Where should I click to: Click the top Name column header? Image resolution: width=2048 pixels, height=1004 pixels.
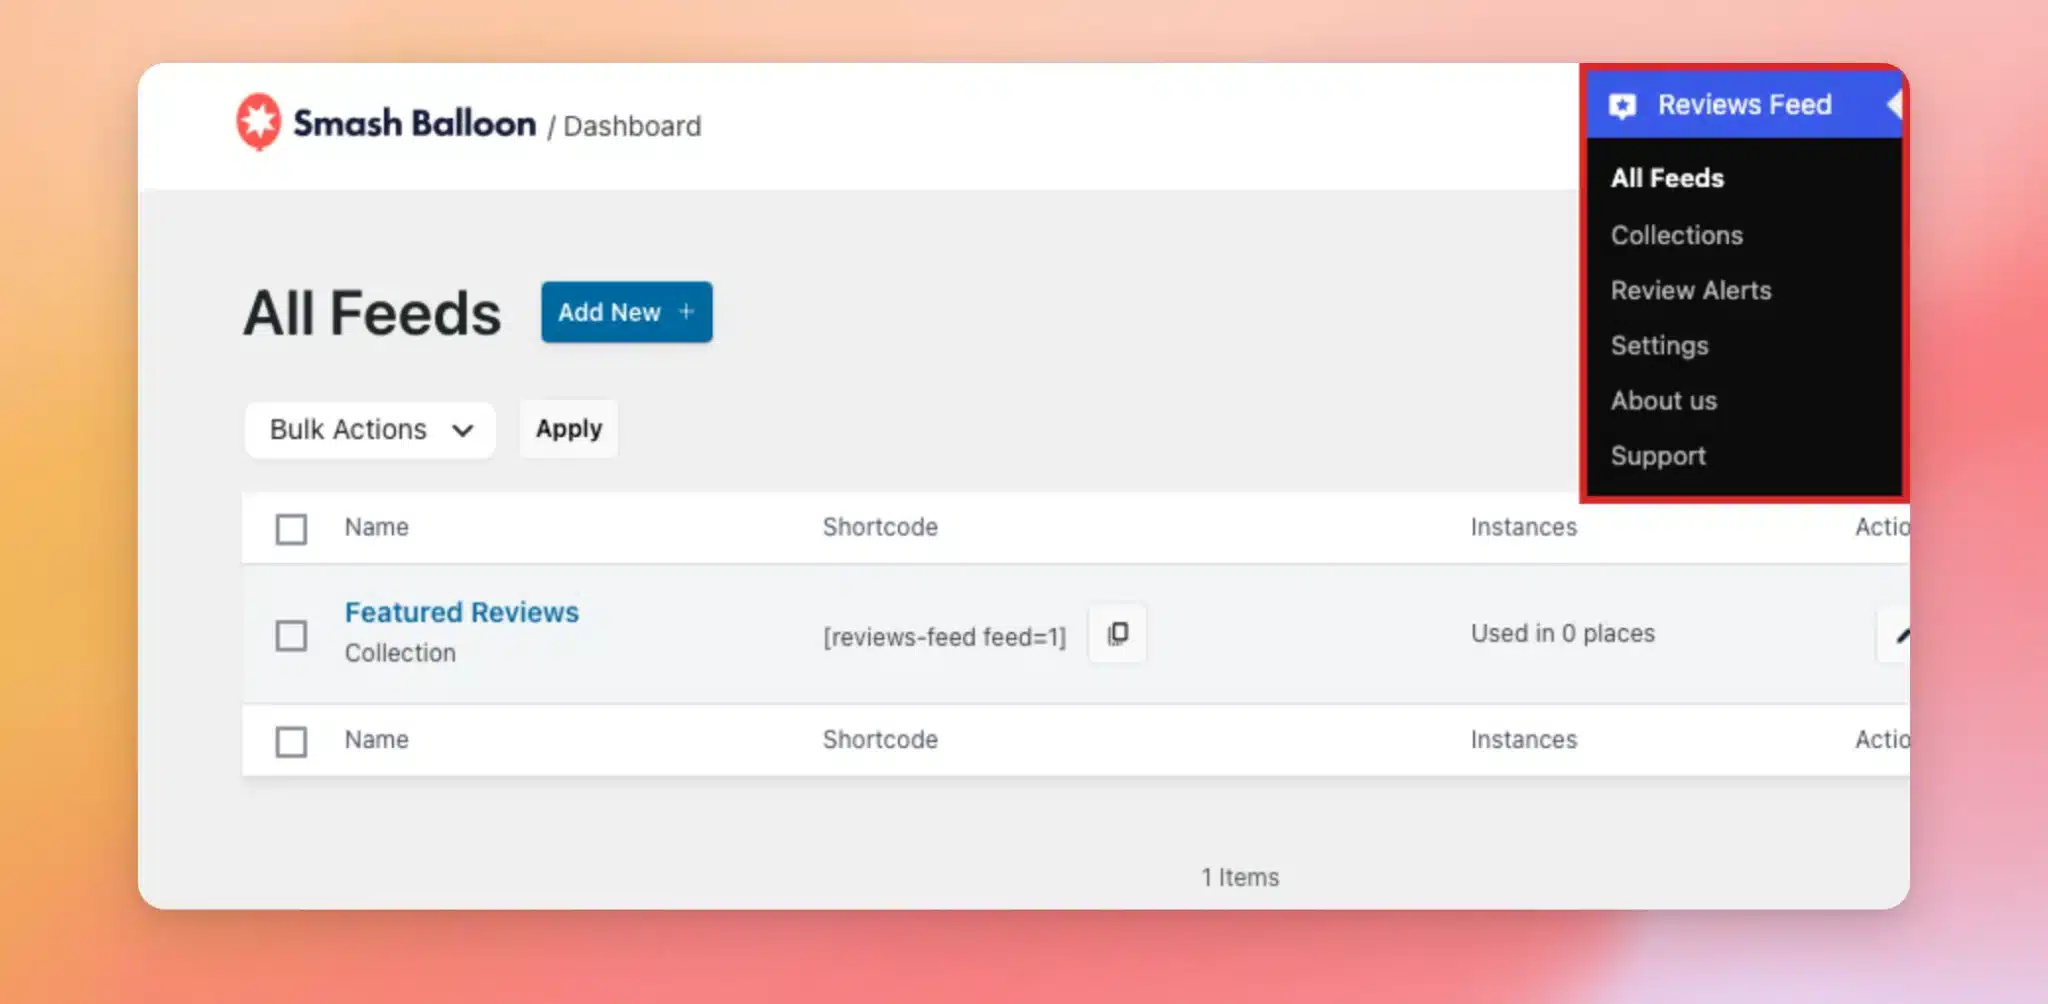[x=376, y=527]
